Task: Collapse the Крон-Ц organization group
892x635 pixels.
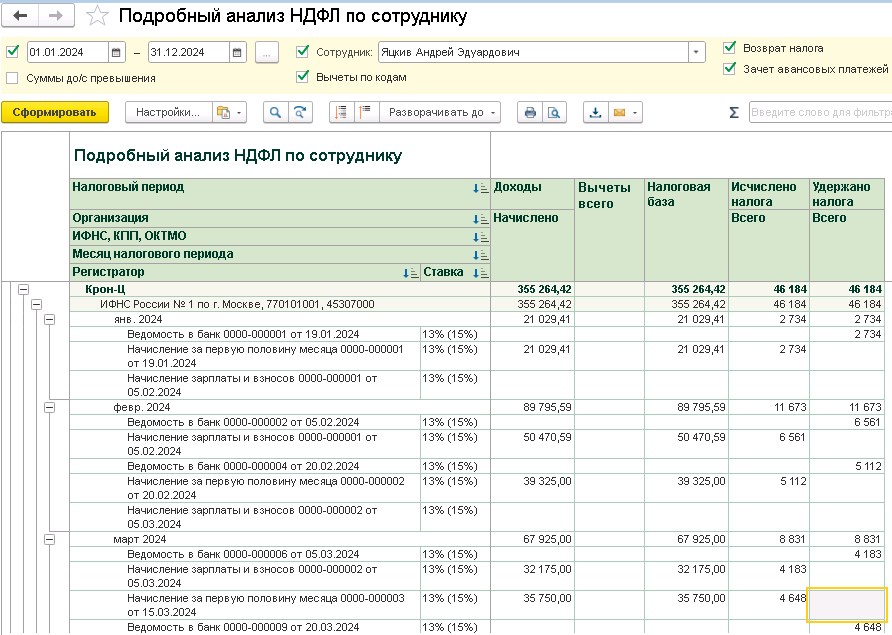Action: tap(23, 290)
